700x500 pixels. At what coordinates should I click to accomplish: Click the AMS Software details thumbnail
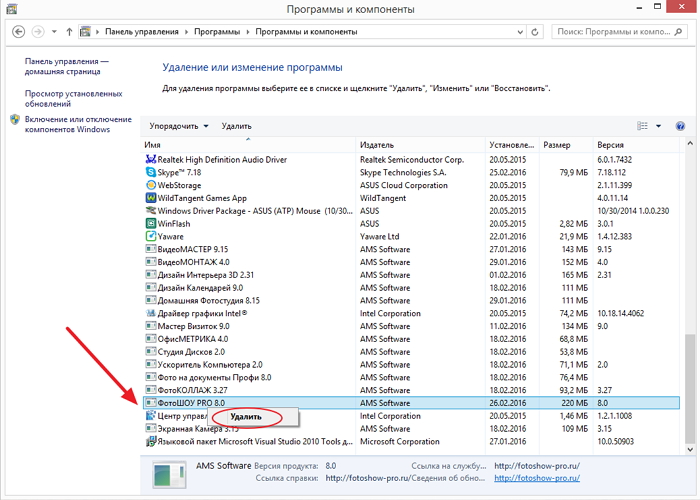pyautogui.click(x=169, y=475)
